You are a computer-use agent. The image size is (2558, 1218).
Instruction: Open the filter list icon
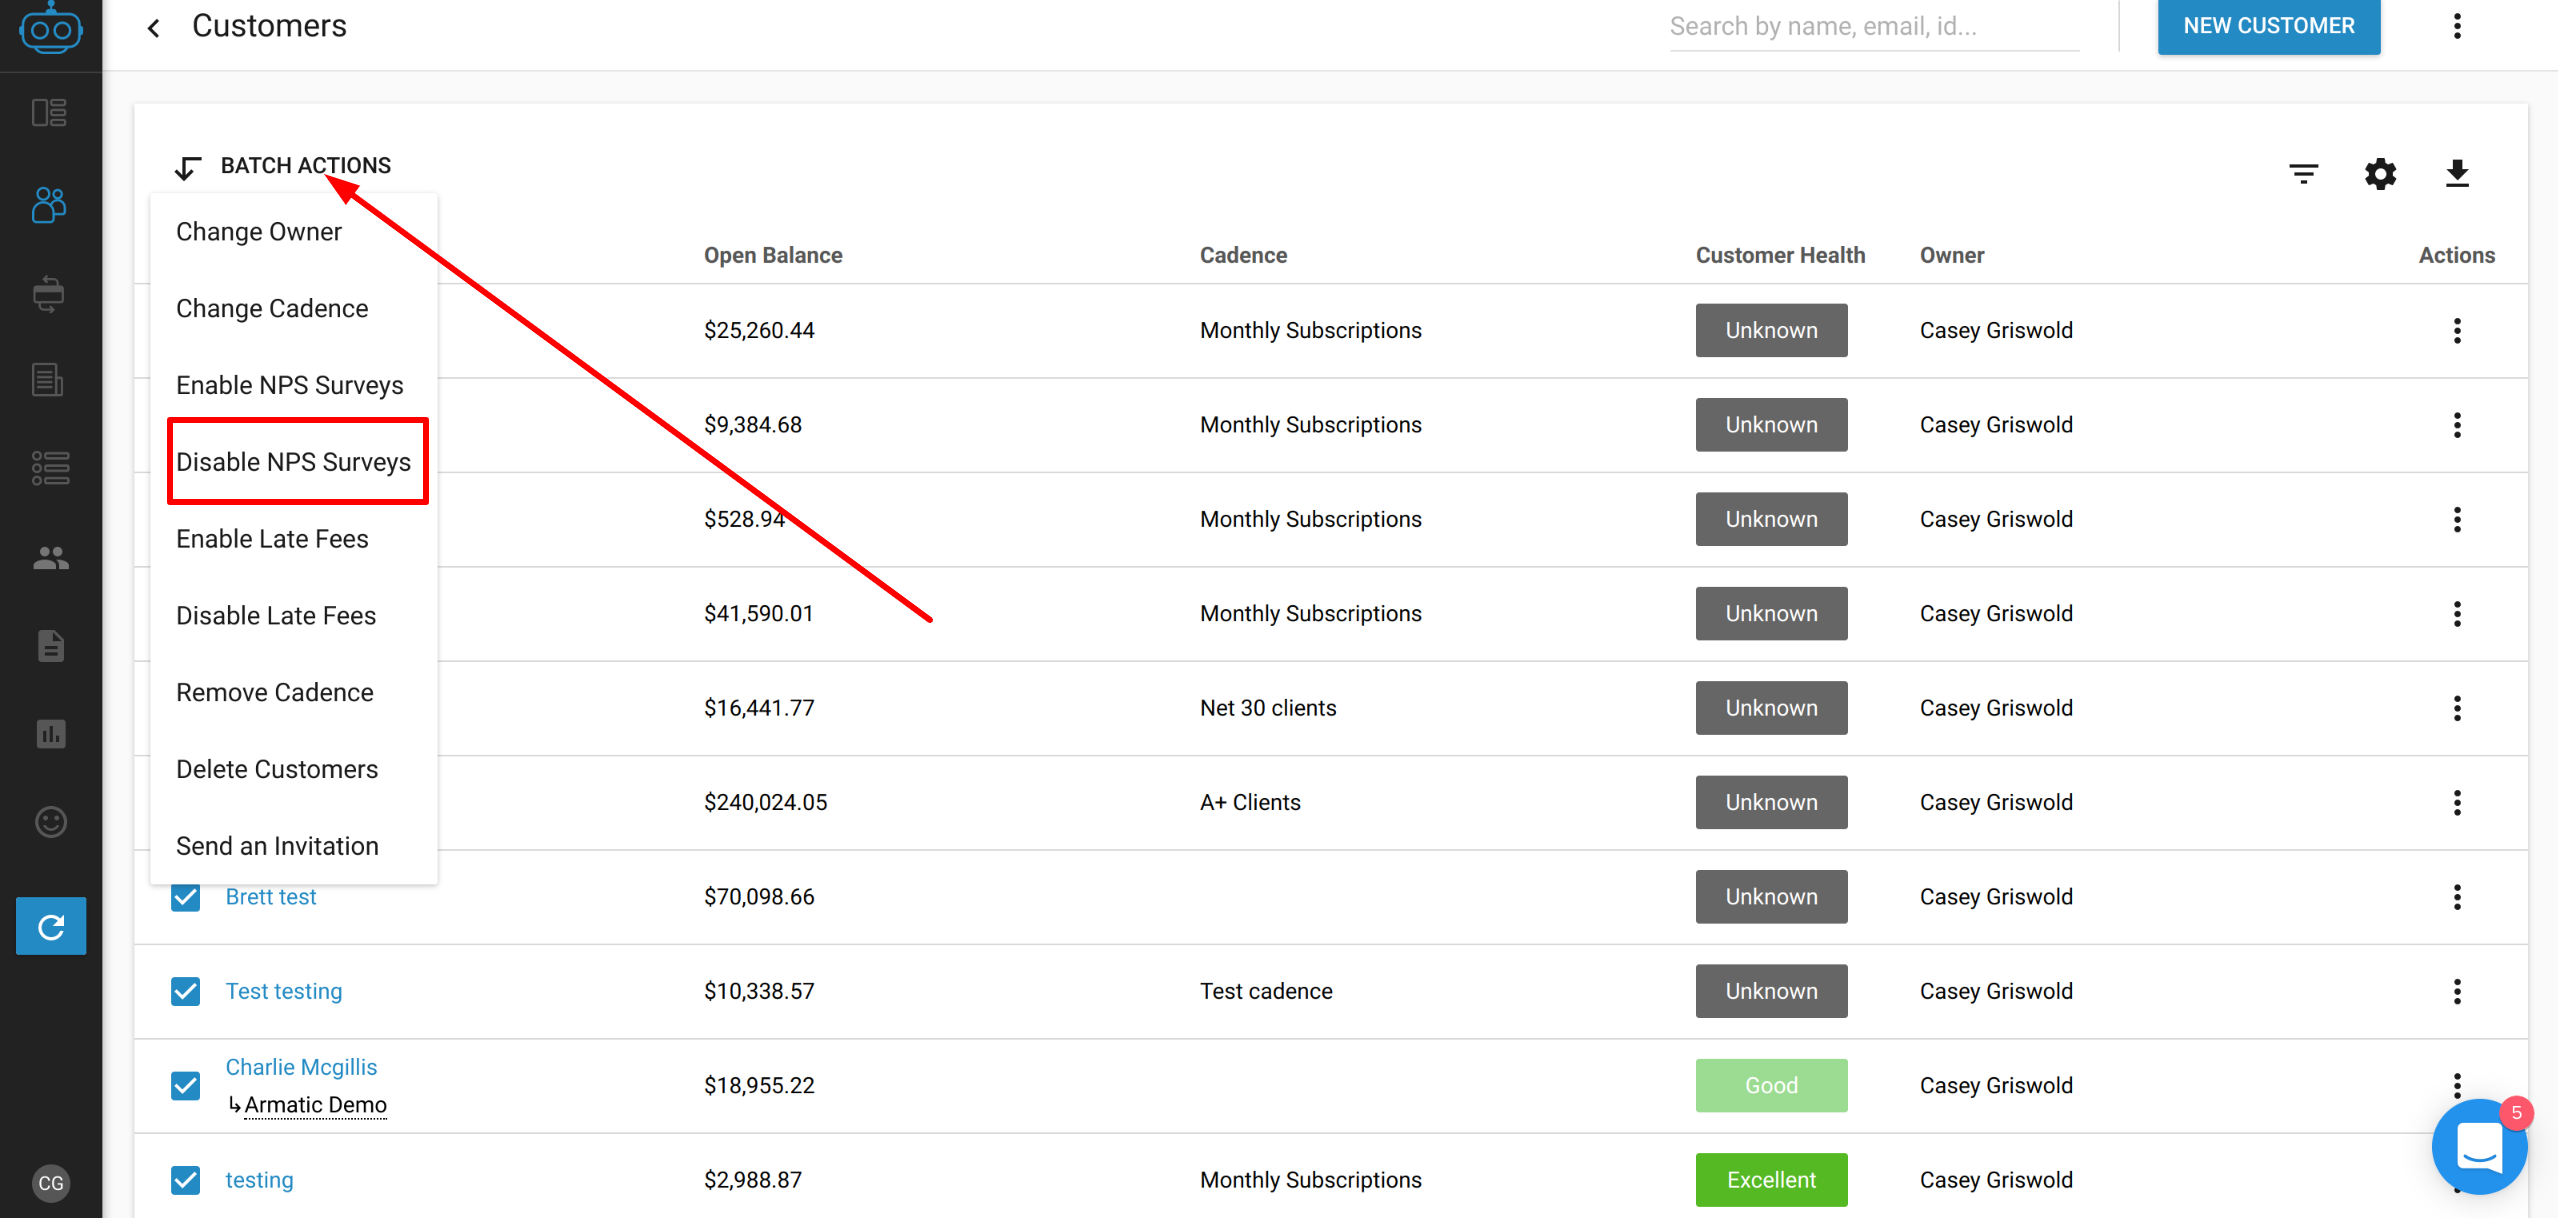pyautogui.click(x=2304, y=174)
